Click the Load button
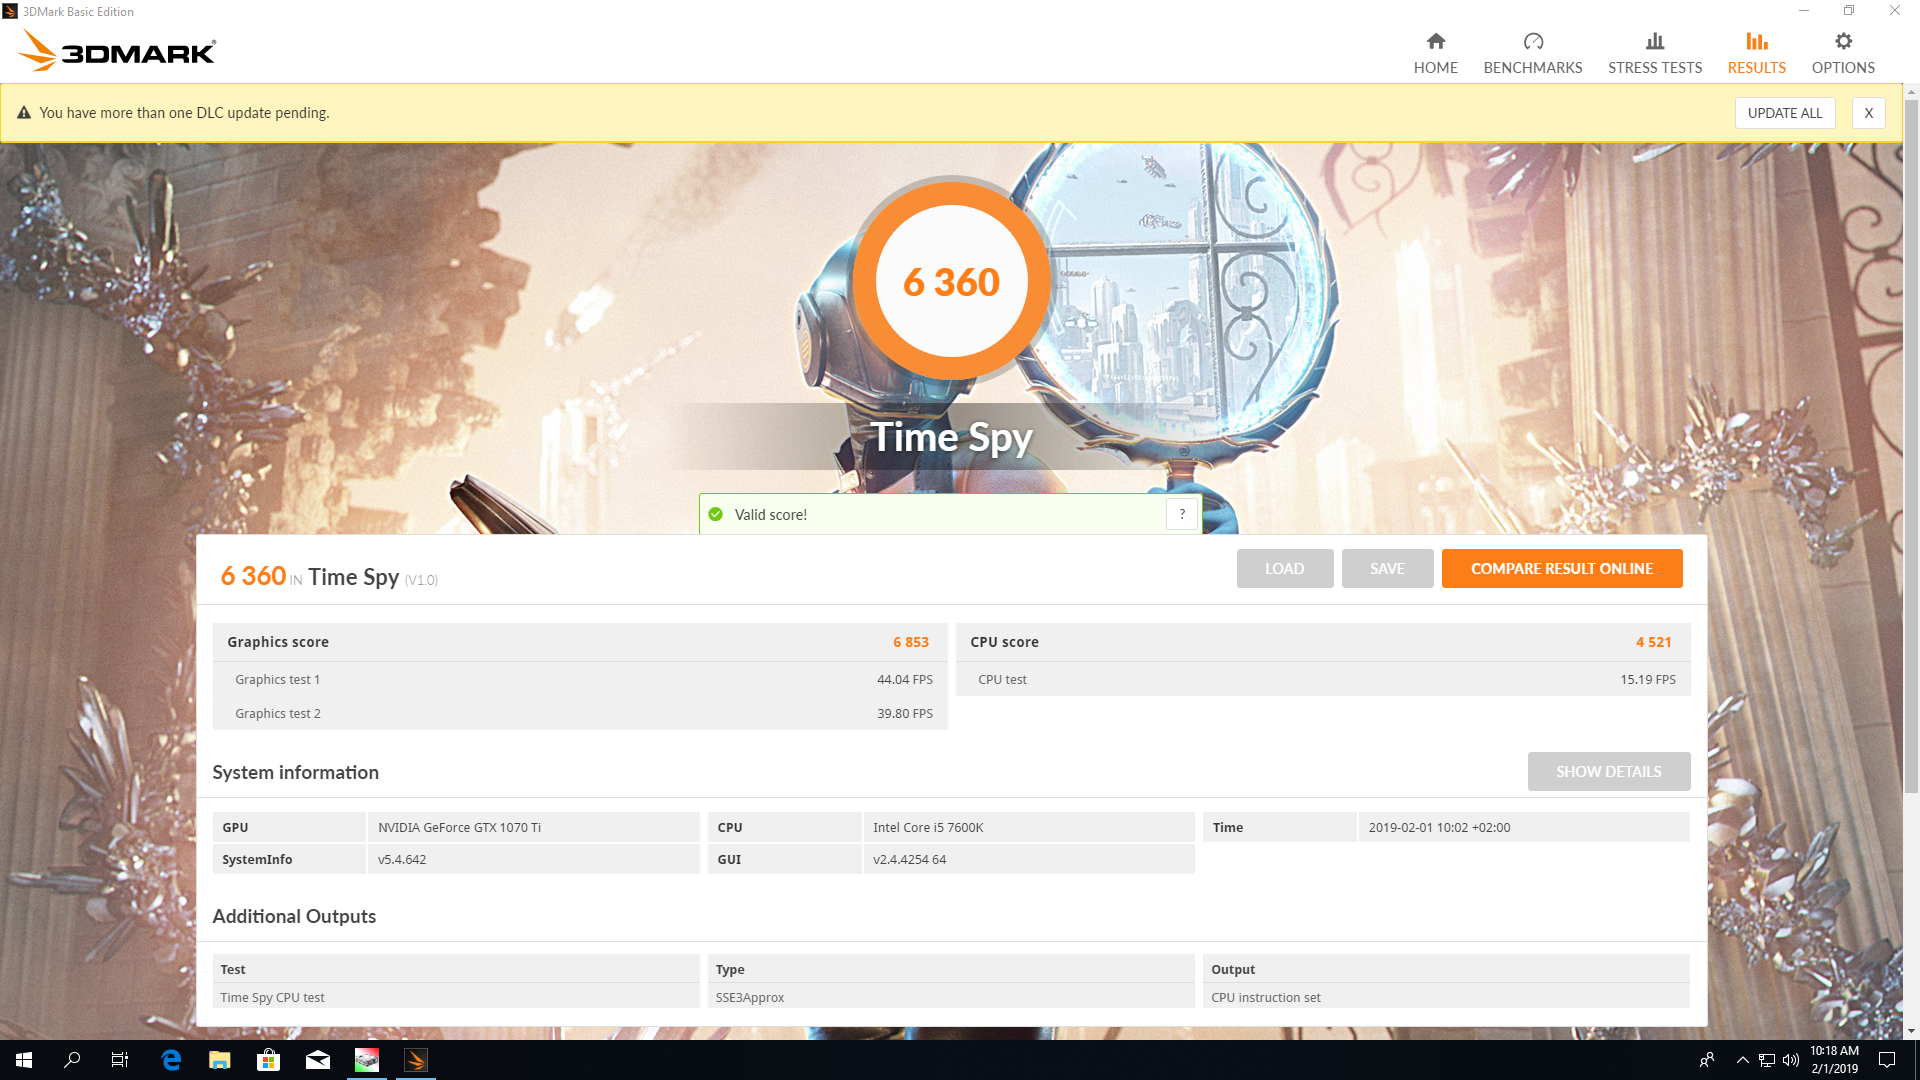Viewport: 1920px width, 1080px height. coord(1284,568)
